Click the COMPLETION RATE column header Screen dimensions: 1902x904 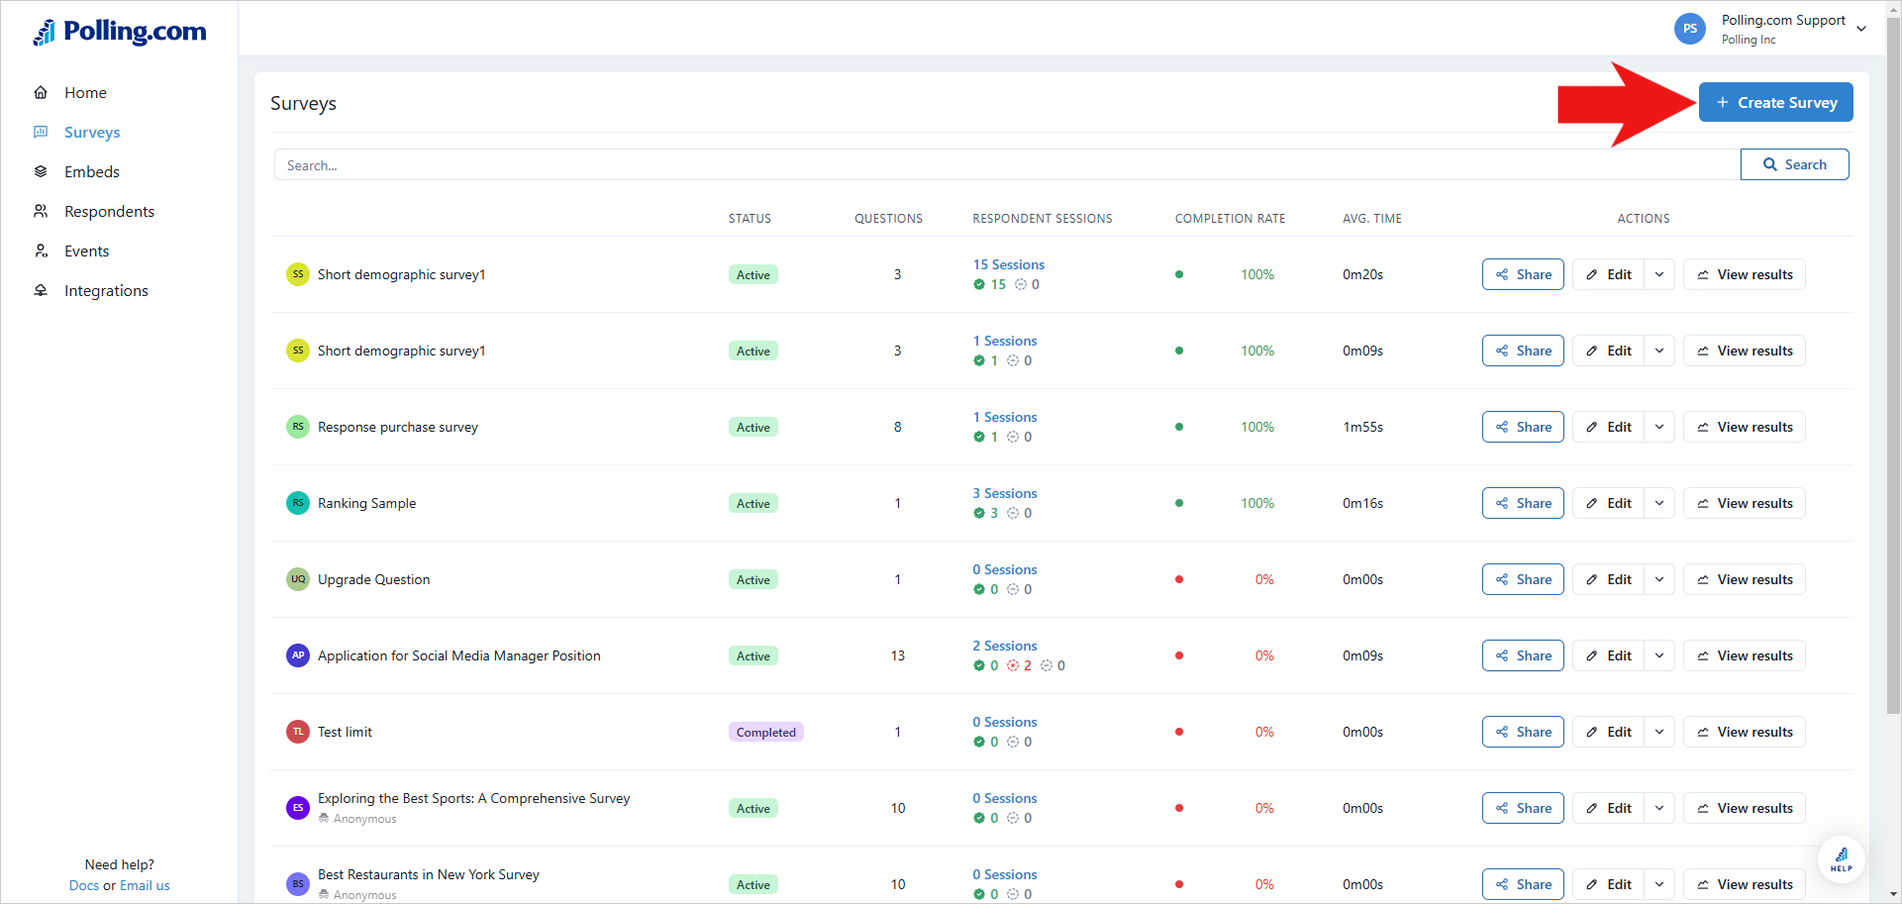[1230, 218]
